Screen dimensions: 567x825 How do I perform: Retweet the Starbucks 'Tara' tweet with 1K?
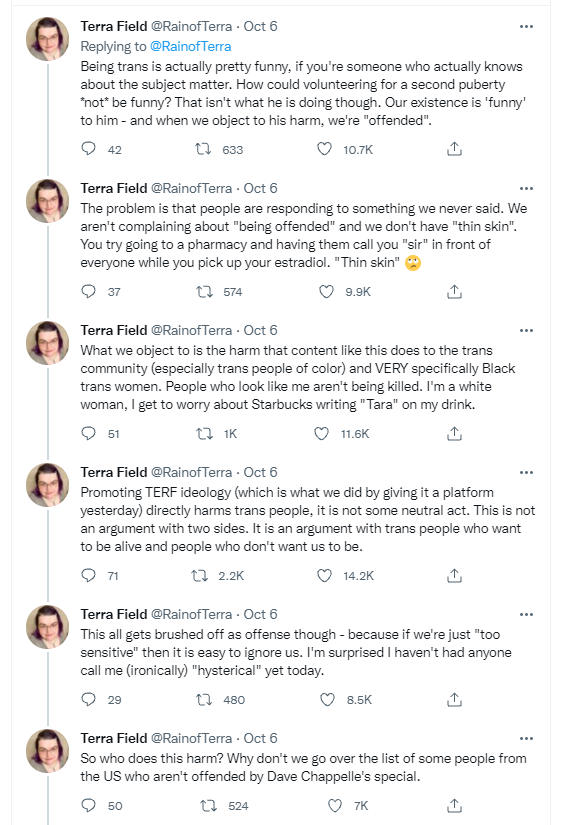[204, 434]
